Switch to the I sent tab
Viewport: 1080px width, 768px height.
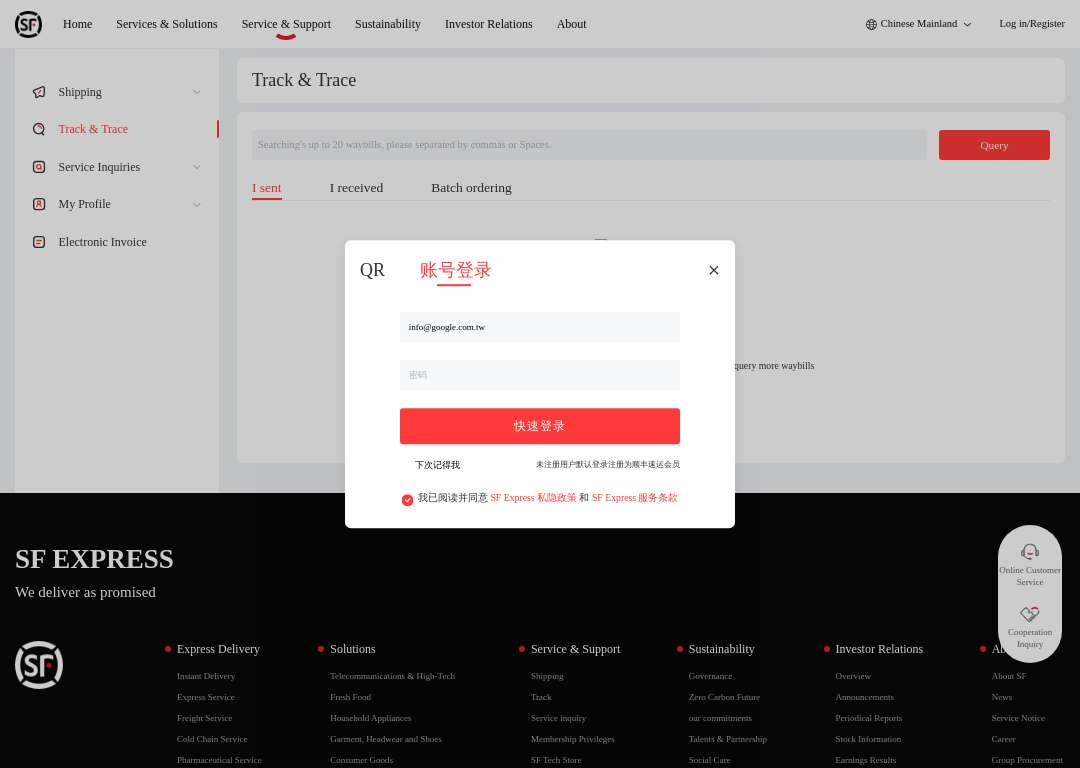pyautogui.click(x=267, y=188)
